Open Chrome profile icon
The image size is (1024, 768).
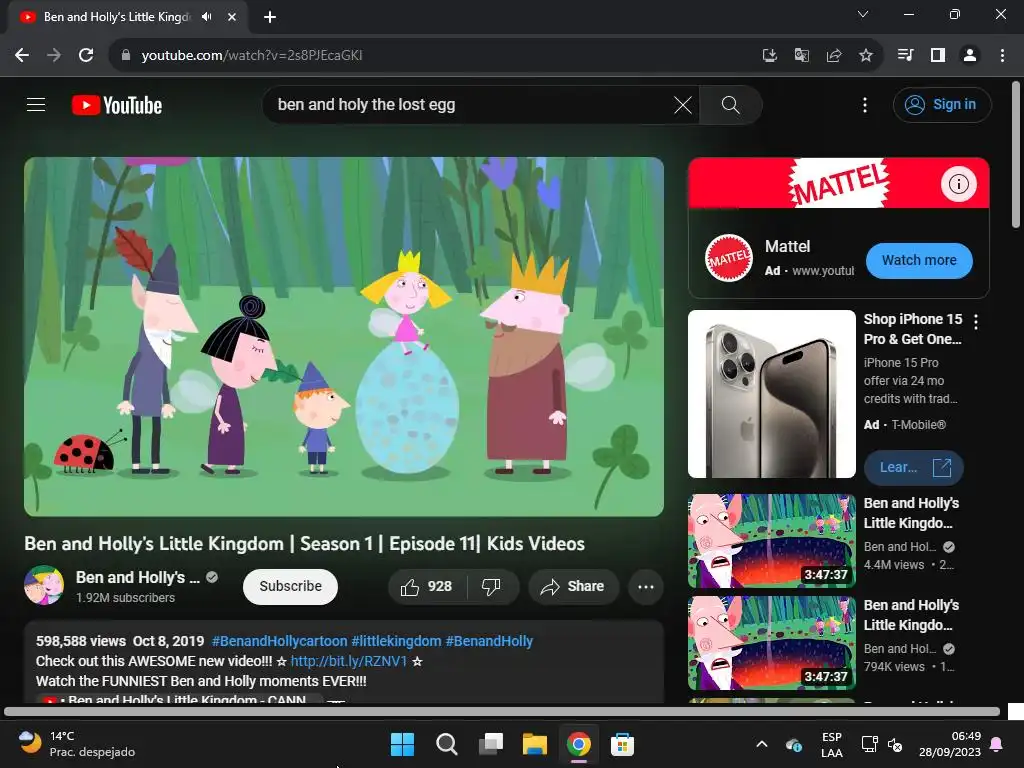970,56
